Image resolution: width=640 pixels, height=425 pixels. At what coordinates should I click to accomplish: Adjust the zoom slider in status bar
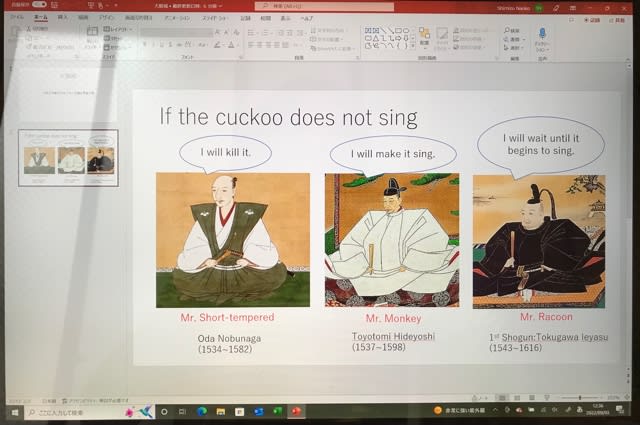click(580, 398)
